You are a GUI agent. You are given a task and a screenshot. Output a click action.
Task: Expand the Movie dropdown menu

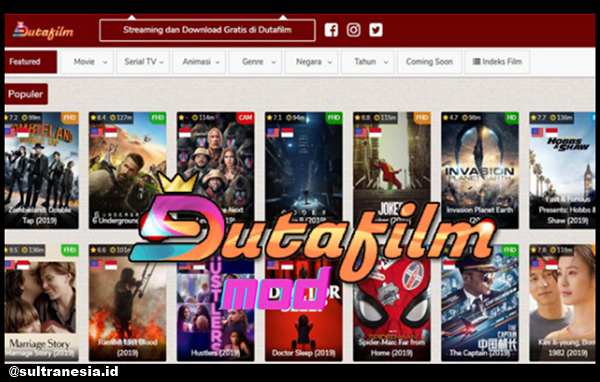pos(87,62)
